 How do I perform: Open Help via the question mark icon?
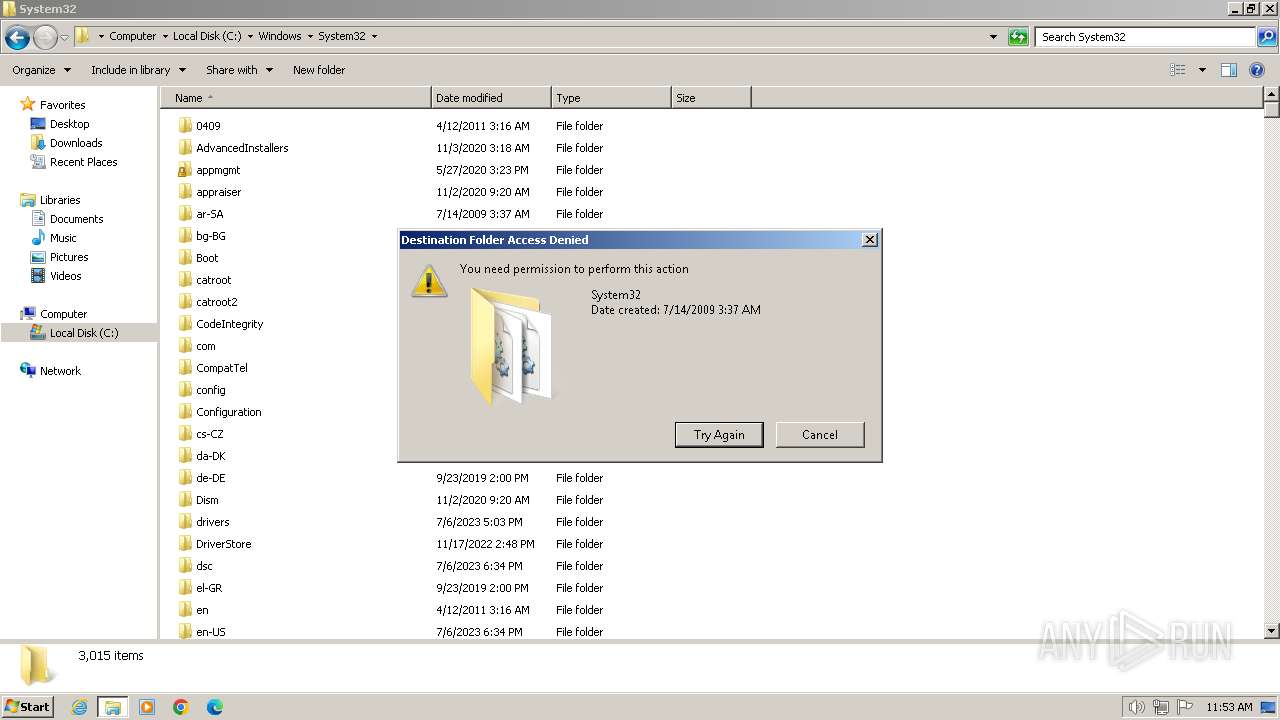[1258, 70]
